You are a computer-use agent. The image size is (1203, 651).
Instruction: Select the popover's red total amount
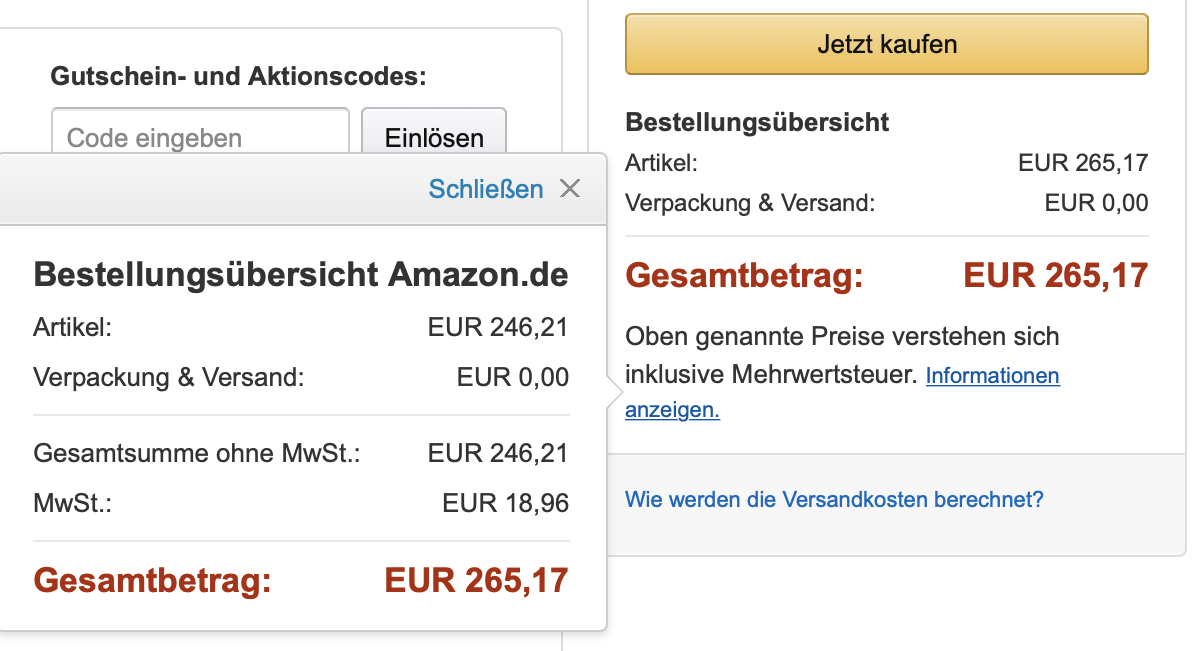476,581
